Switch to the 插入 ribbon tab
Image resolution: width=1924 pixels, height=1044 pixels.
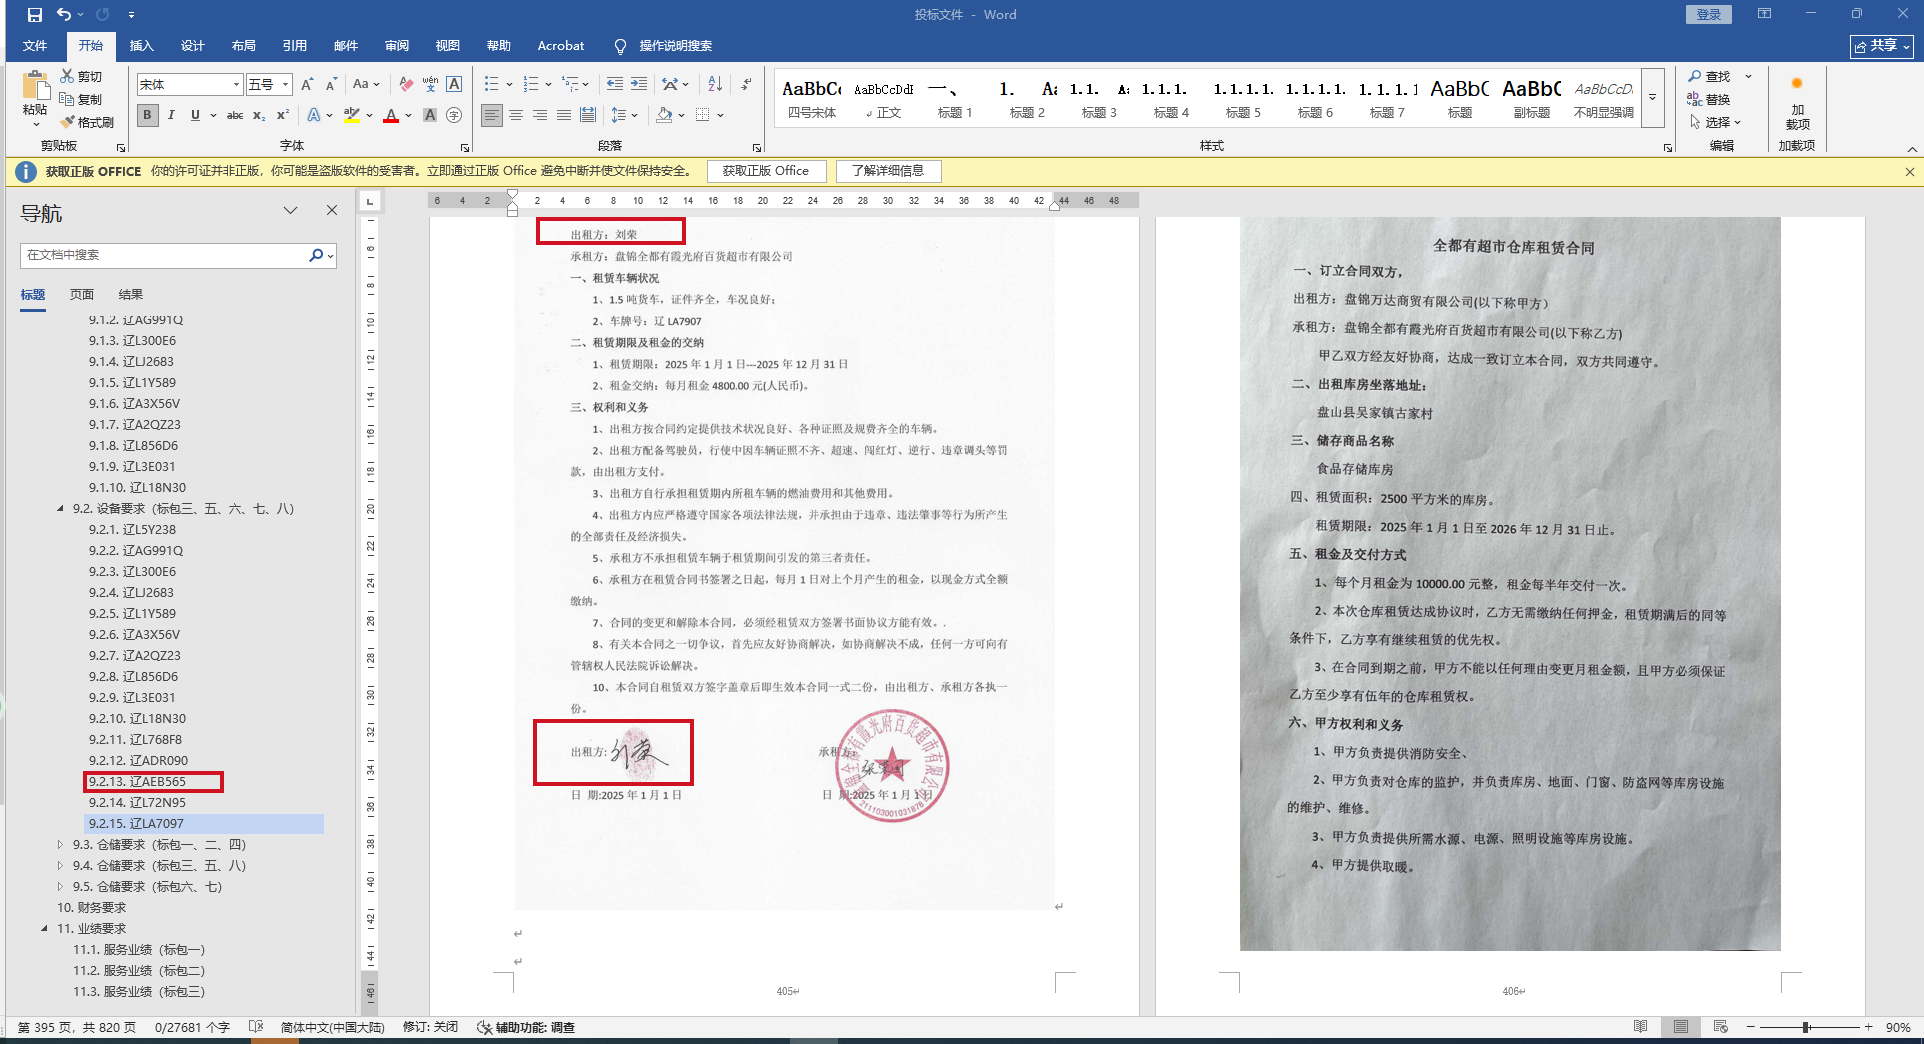142,46
